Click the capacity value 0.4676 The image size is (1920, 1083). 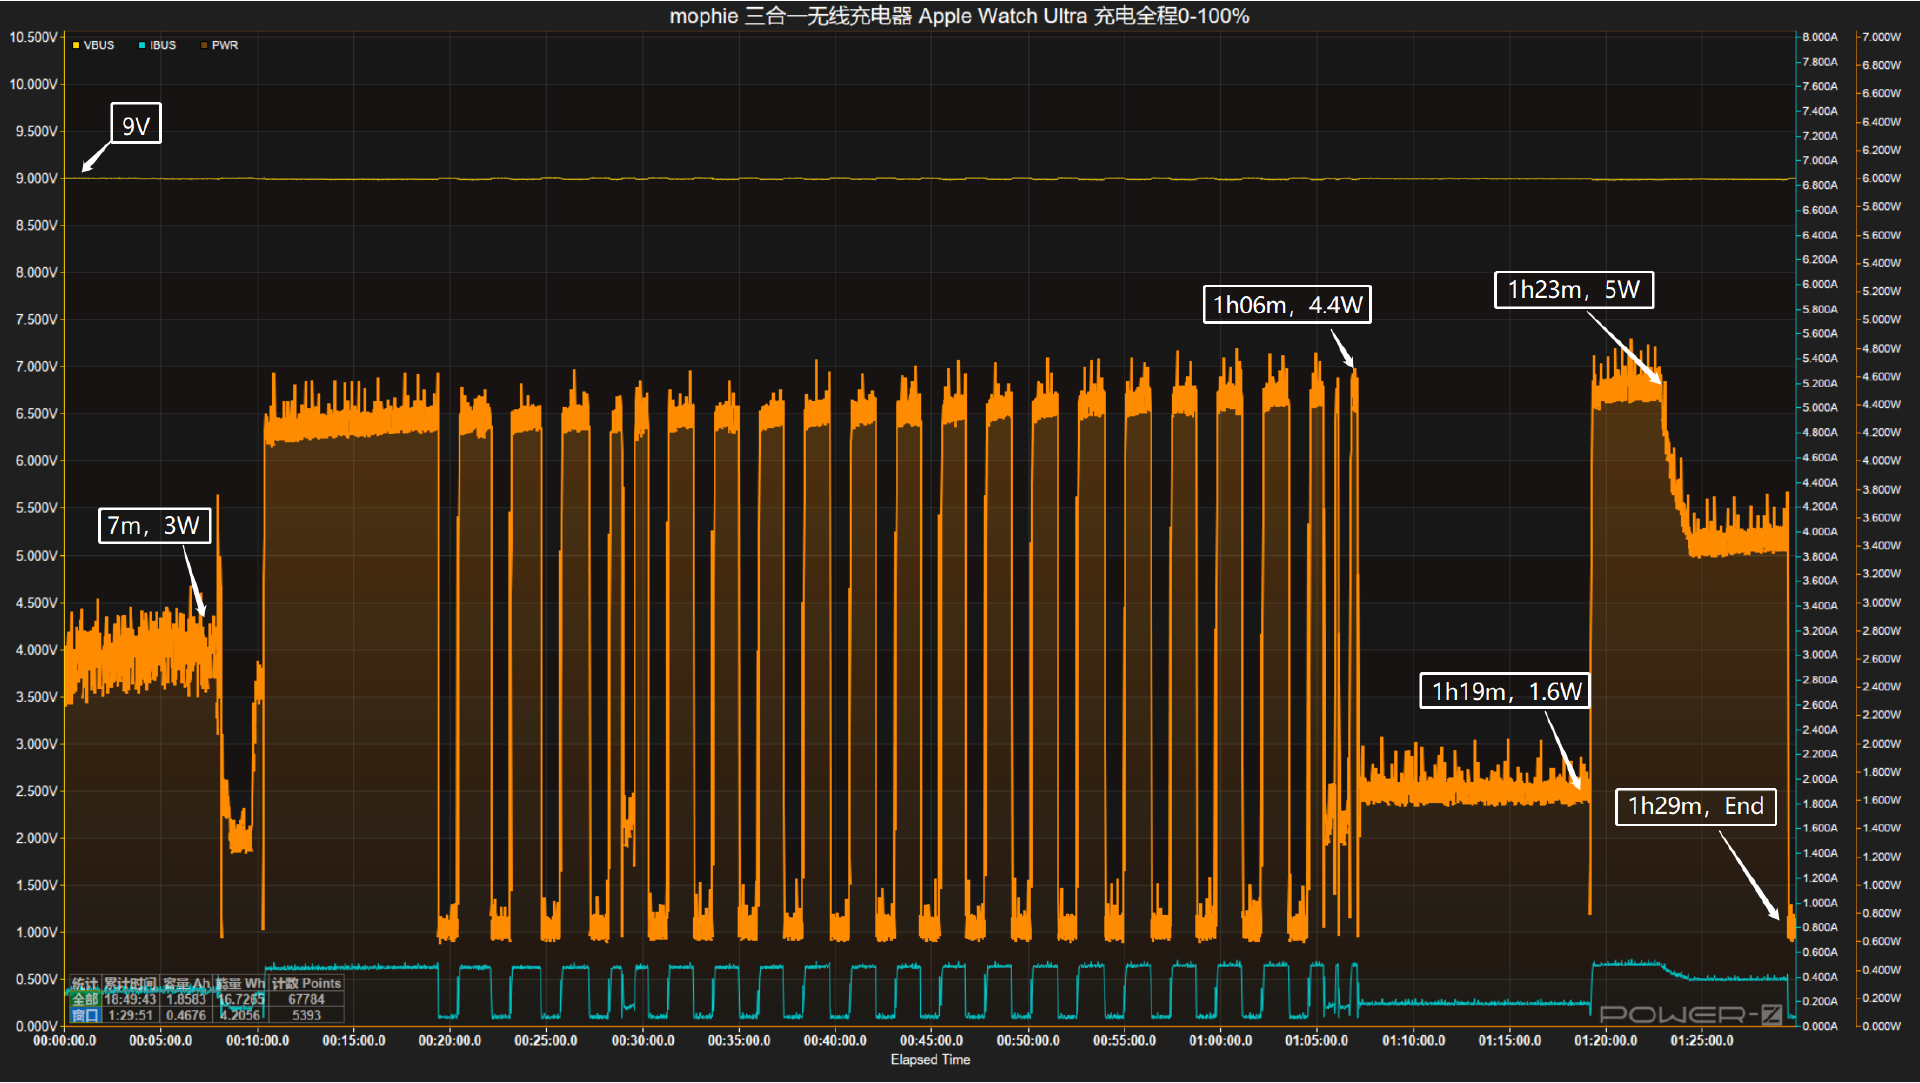point(186,1015)
